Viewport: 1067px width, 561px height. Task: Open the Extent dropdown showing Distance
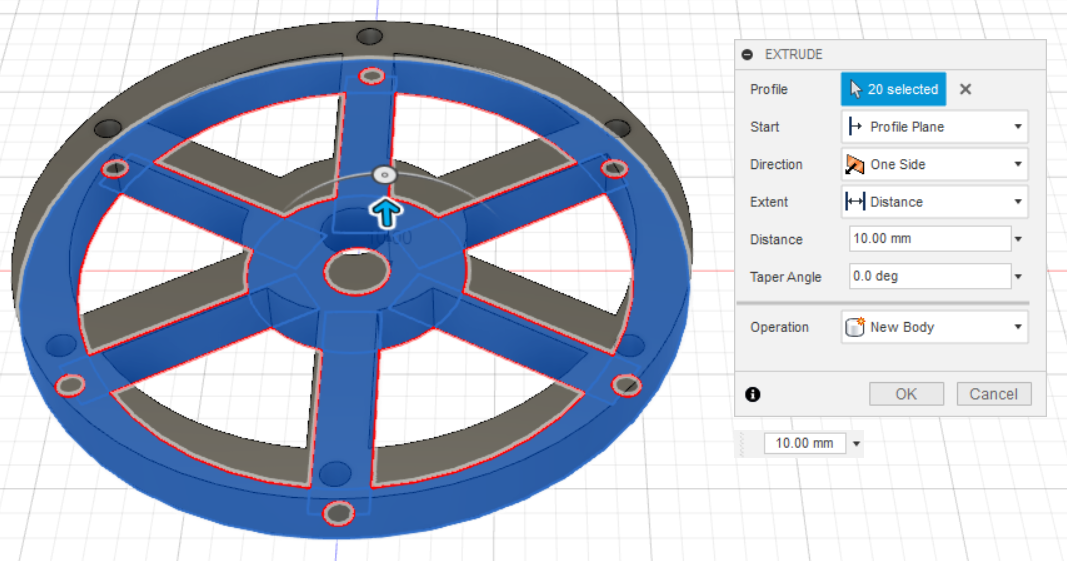point(934,202)
